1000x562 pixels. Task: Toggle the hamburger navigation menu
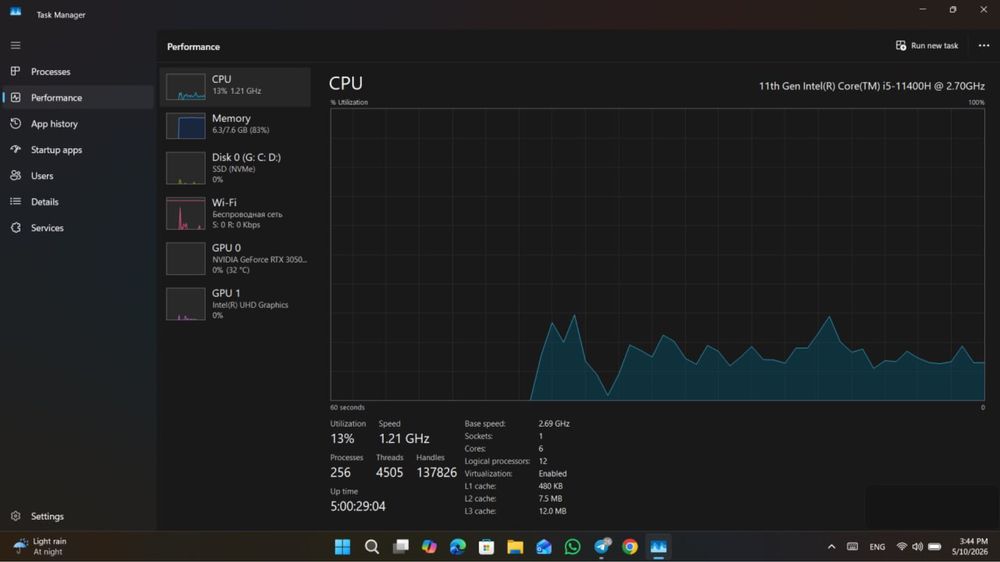15,45
